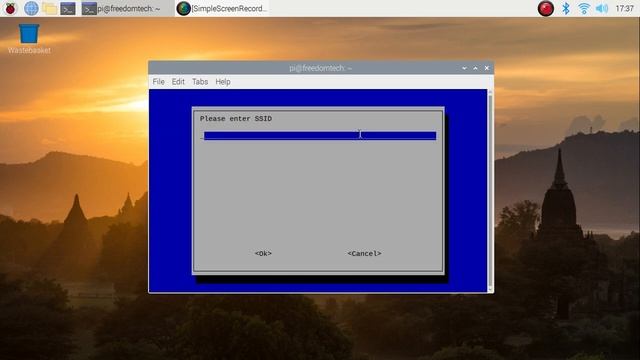Cancel the SSID entry dialog
The image size is (640, 360).
[364, 253]
